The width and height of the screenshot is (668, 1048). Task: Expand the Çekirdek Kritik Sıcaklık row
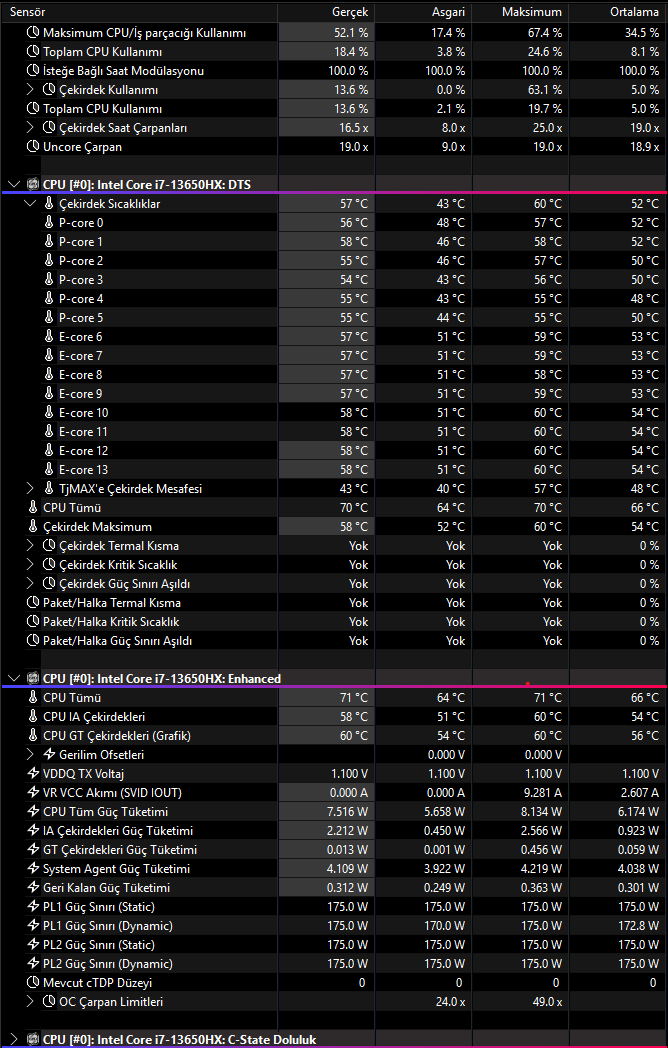click(x=29, y=564)
